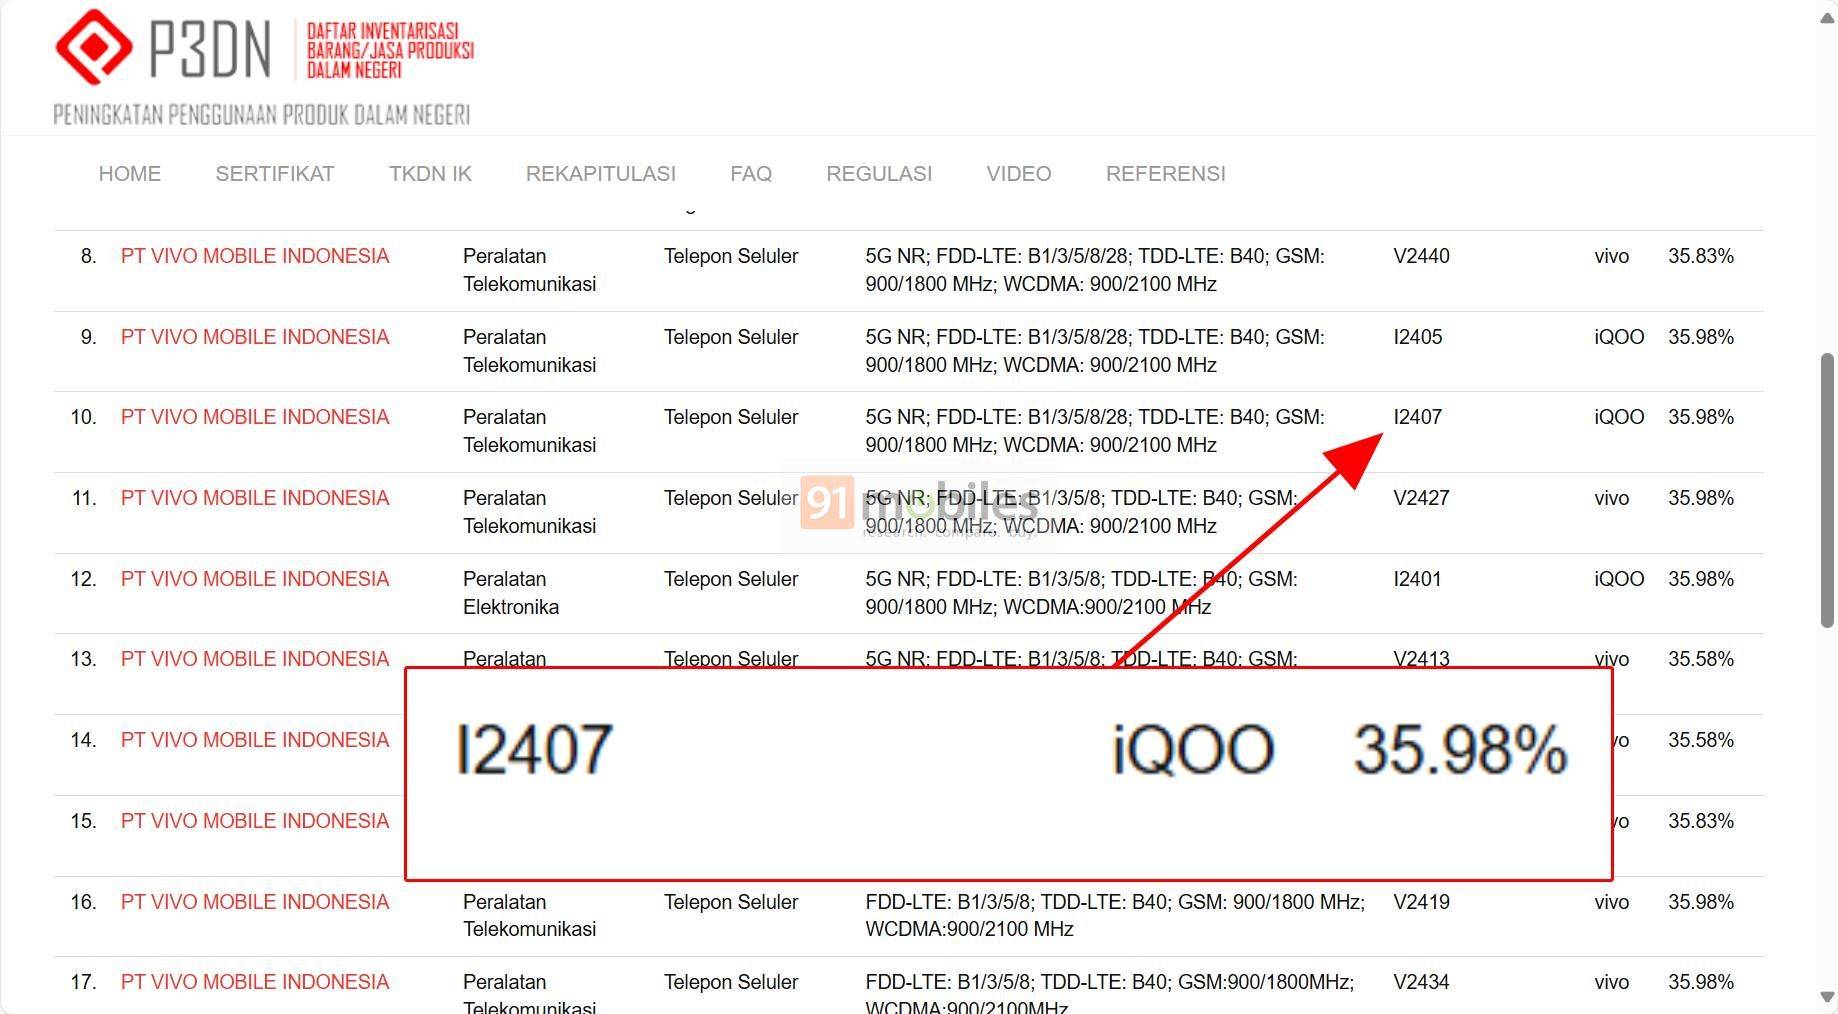This screenshot has height=1014, width=1838.
Task: Click the P3DN logo in the header
Action: coord(264,66)
